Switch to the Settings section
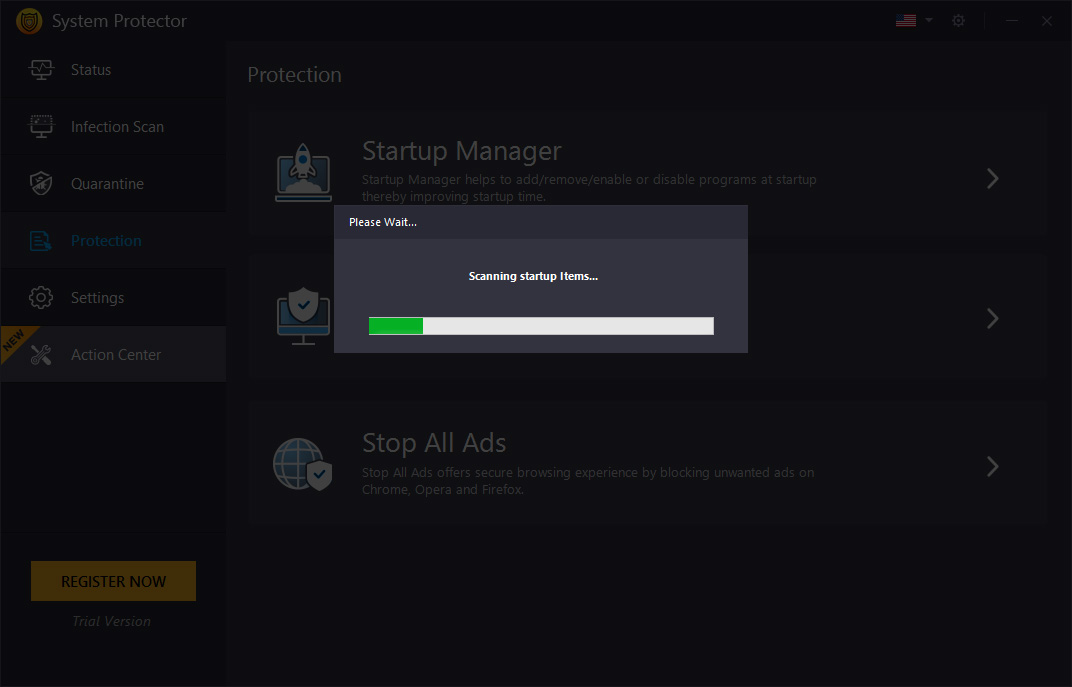This screenshot has width=1072, height=687. 97,297
